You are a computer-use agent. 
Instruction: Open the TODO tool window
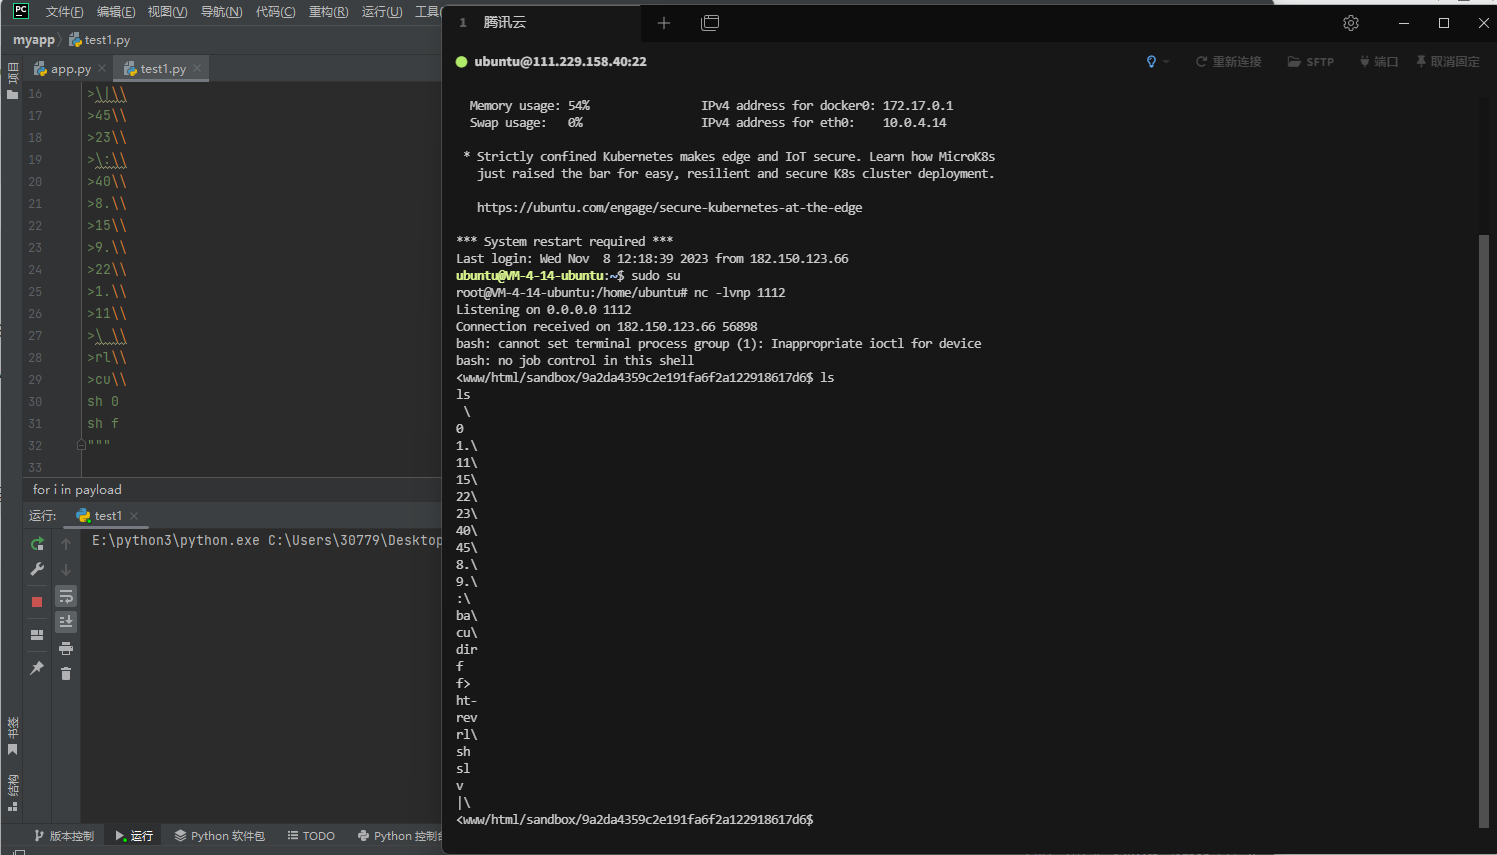[311, 836]
